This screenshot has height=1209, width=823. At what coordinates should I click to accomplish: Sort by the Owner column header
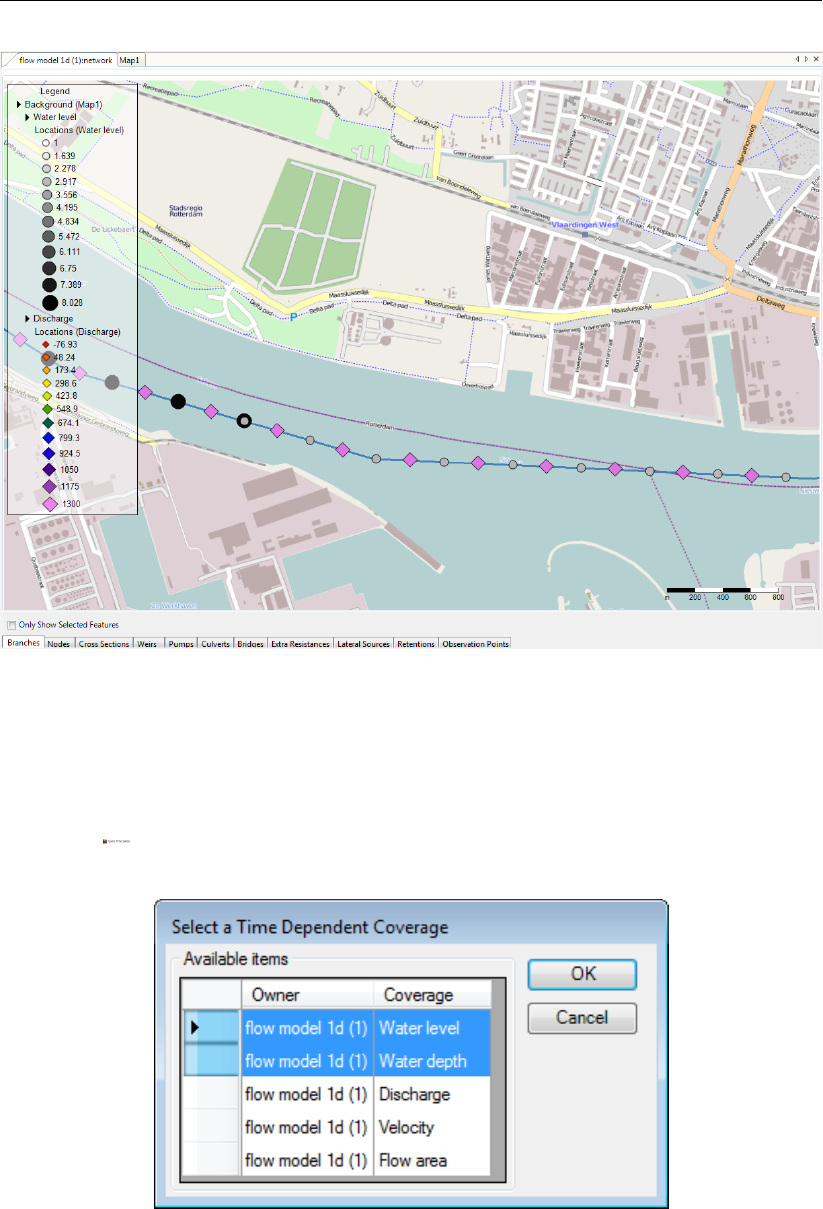(307, 995)
